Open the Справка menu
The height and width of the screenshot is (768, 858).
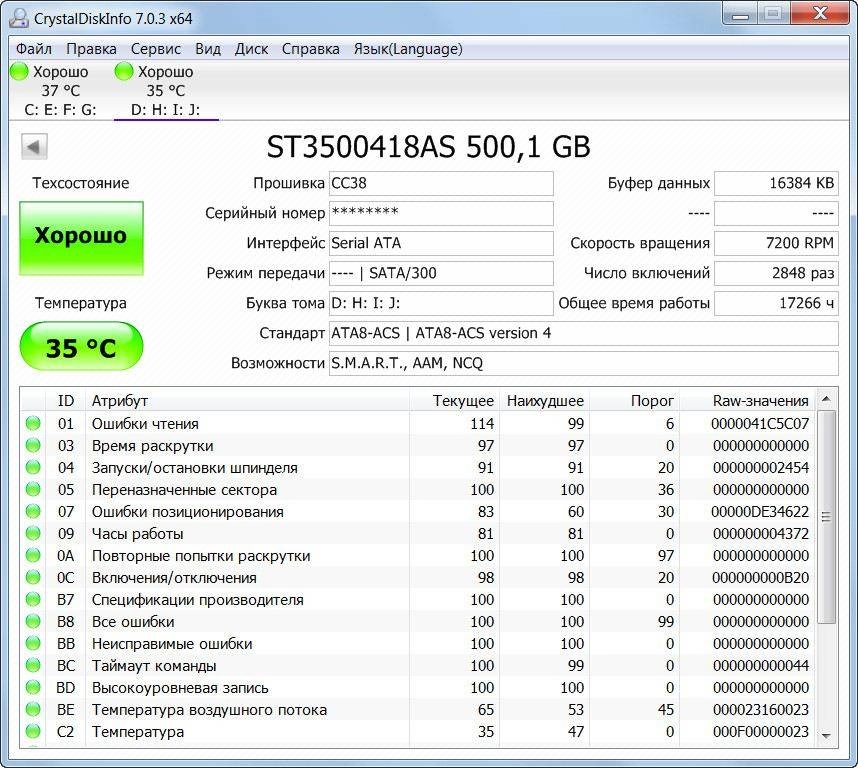pos(310,49)
